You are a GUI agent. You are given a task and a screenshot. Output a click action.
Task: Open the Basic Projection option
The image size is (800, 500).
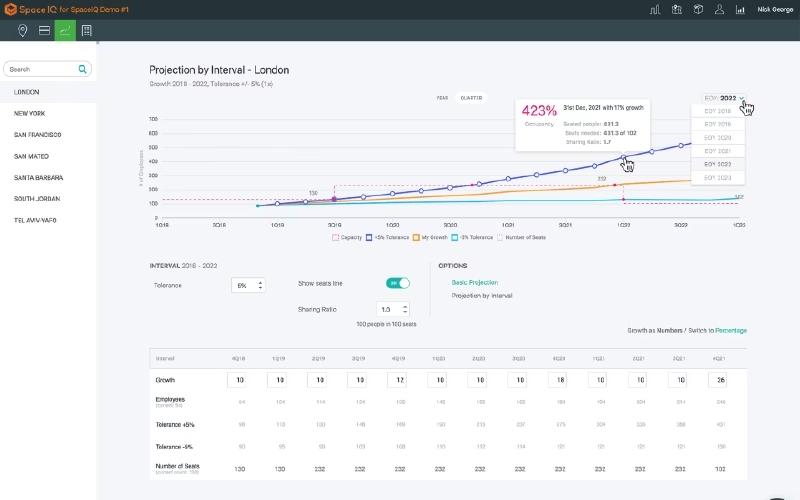pos(474,282)
